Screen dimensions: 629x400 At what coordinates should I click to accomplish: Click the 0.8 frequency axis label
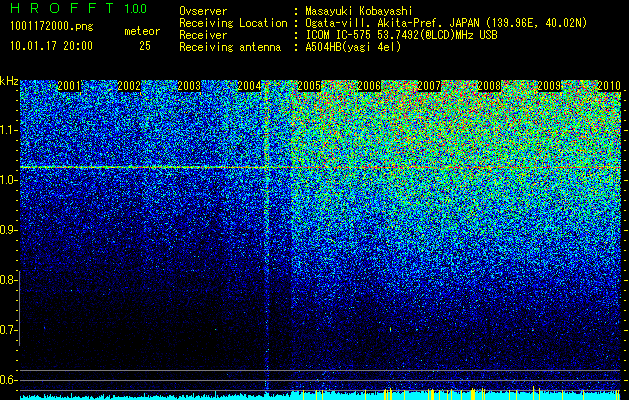coord(7,280)
